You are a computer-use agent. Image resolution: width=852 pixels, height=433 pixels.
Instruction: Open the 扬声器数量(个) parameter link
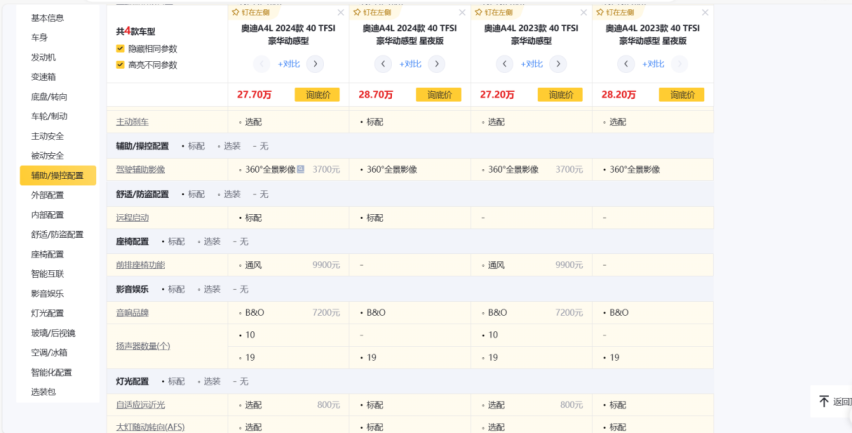(x=143, y=346)
